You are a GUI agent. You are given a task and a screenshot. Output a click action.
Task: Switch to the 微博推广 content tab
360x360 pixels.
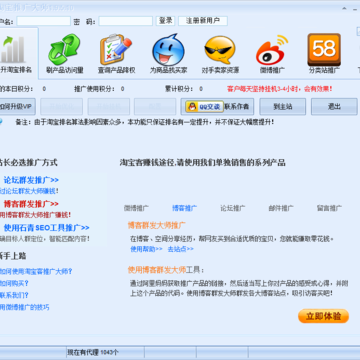pyautogui.click(x=136, y=208)
